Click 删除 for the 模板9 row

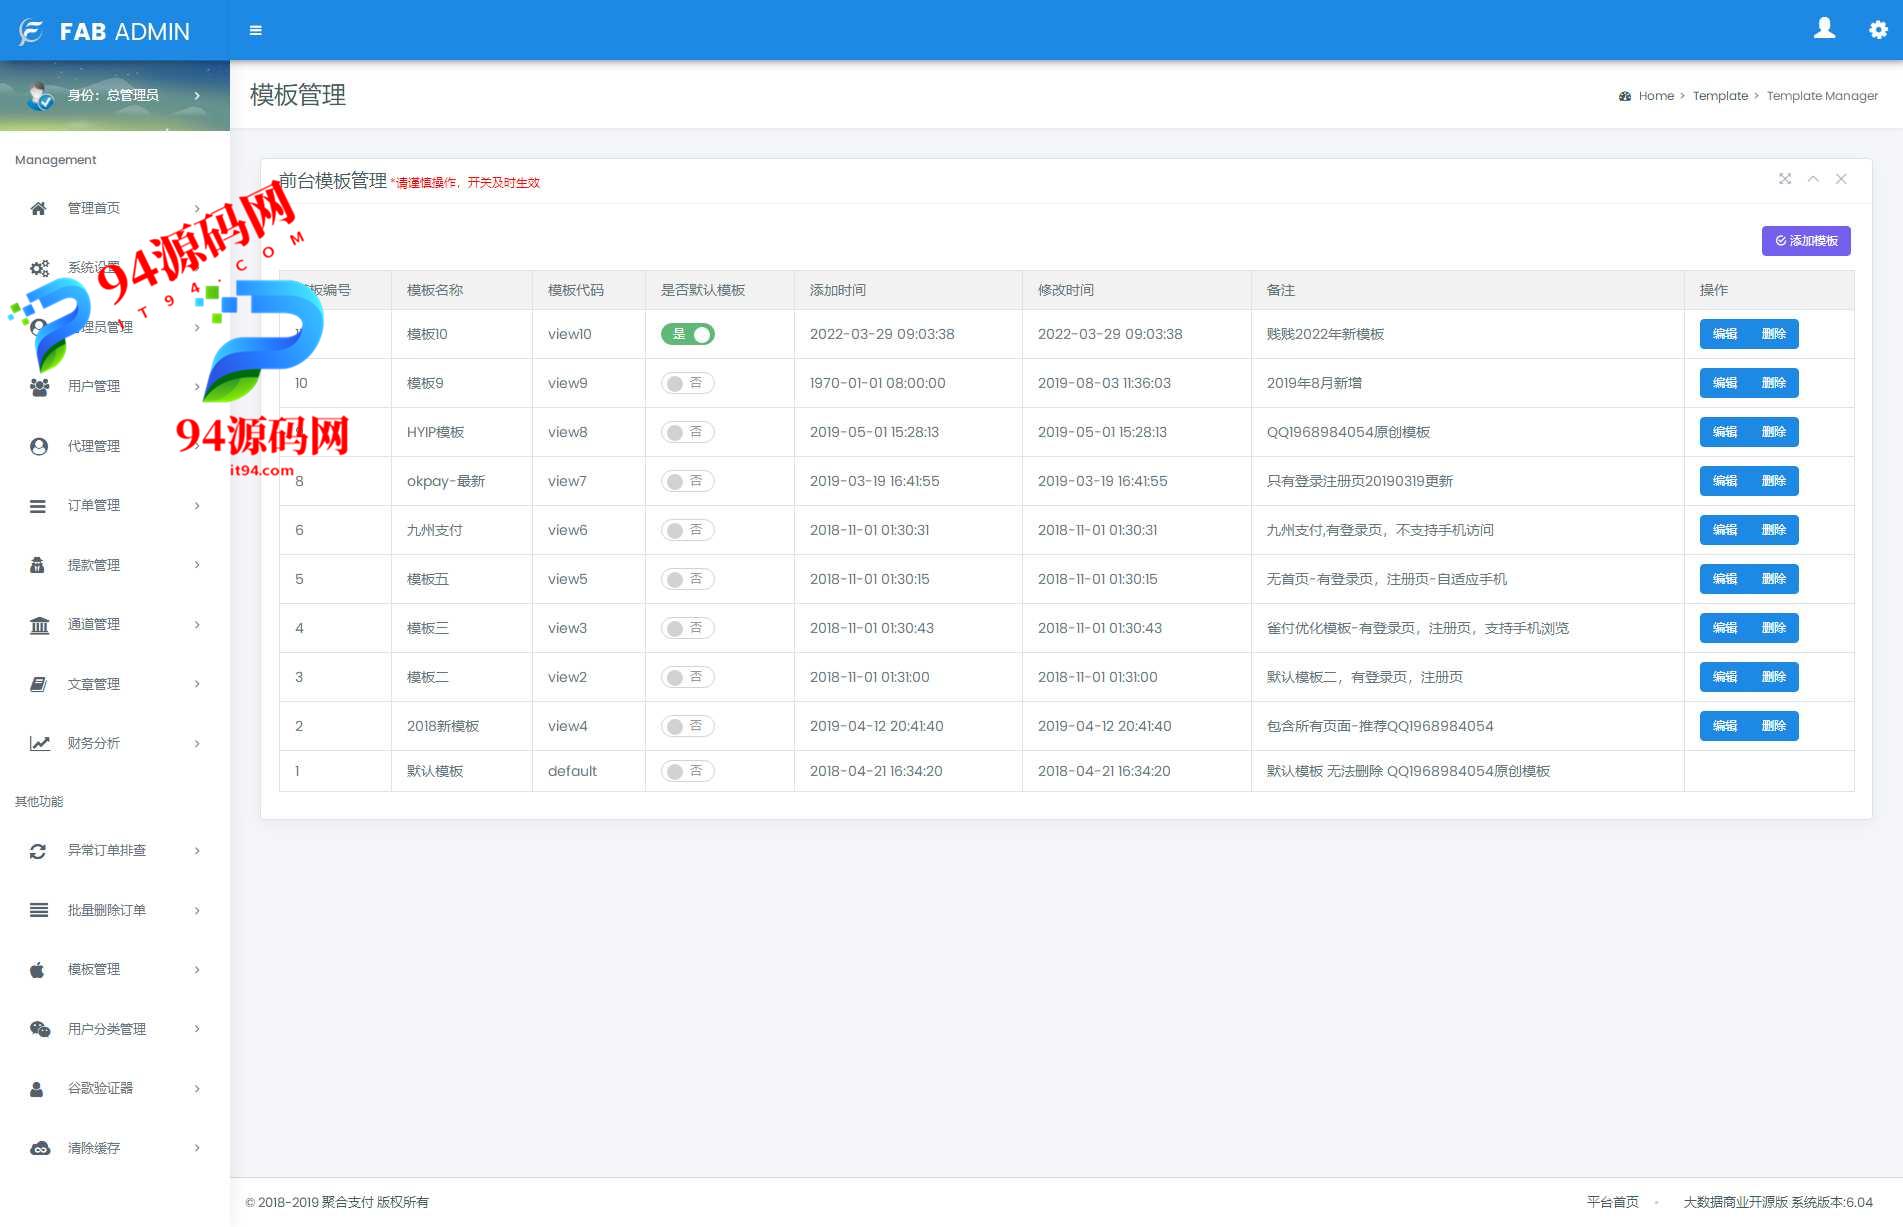pos(1774,383)
